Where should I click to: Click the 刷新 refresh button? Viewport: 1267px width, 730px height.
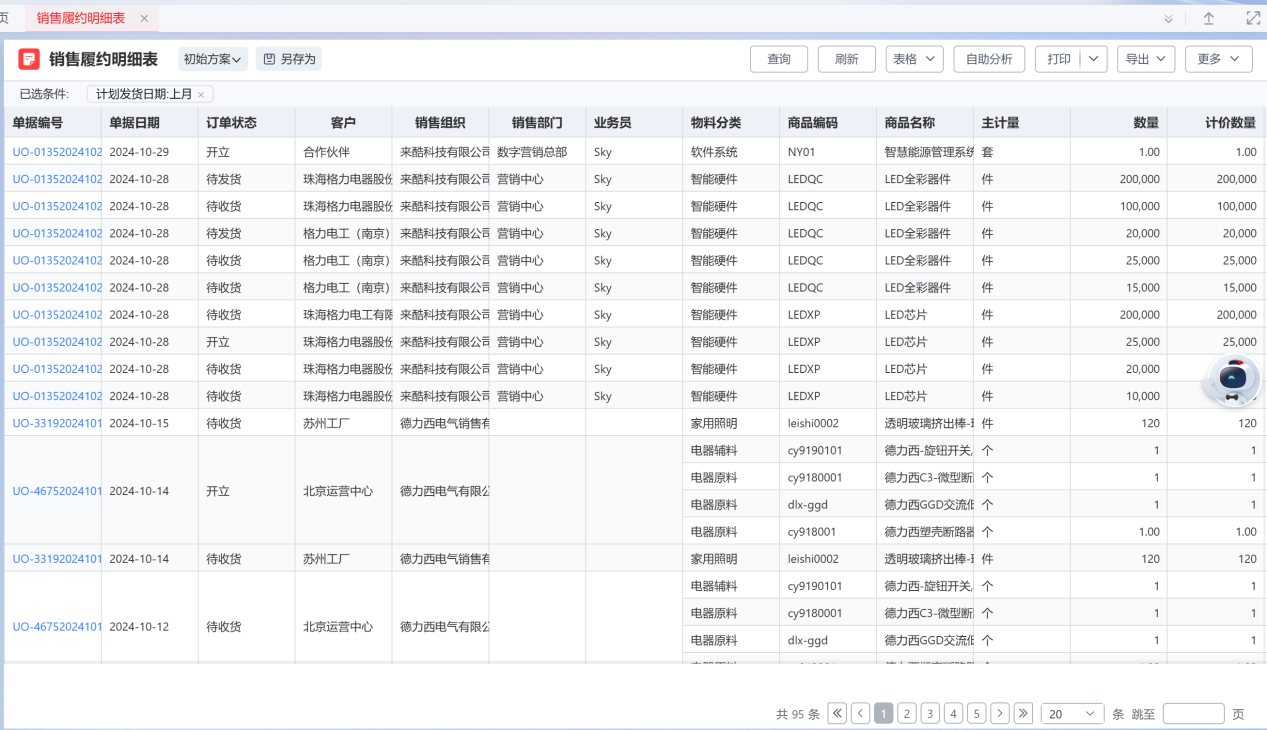click(846, 59)
